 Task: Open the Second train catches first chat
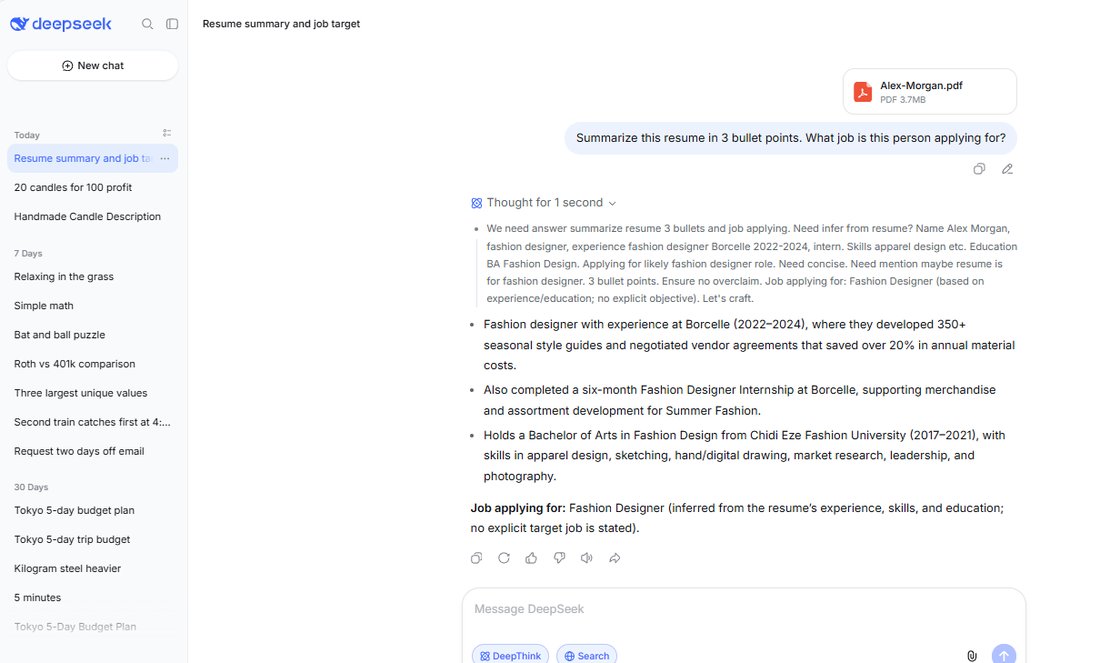(93, 422)
